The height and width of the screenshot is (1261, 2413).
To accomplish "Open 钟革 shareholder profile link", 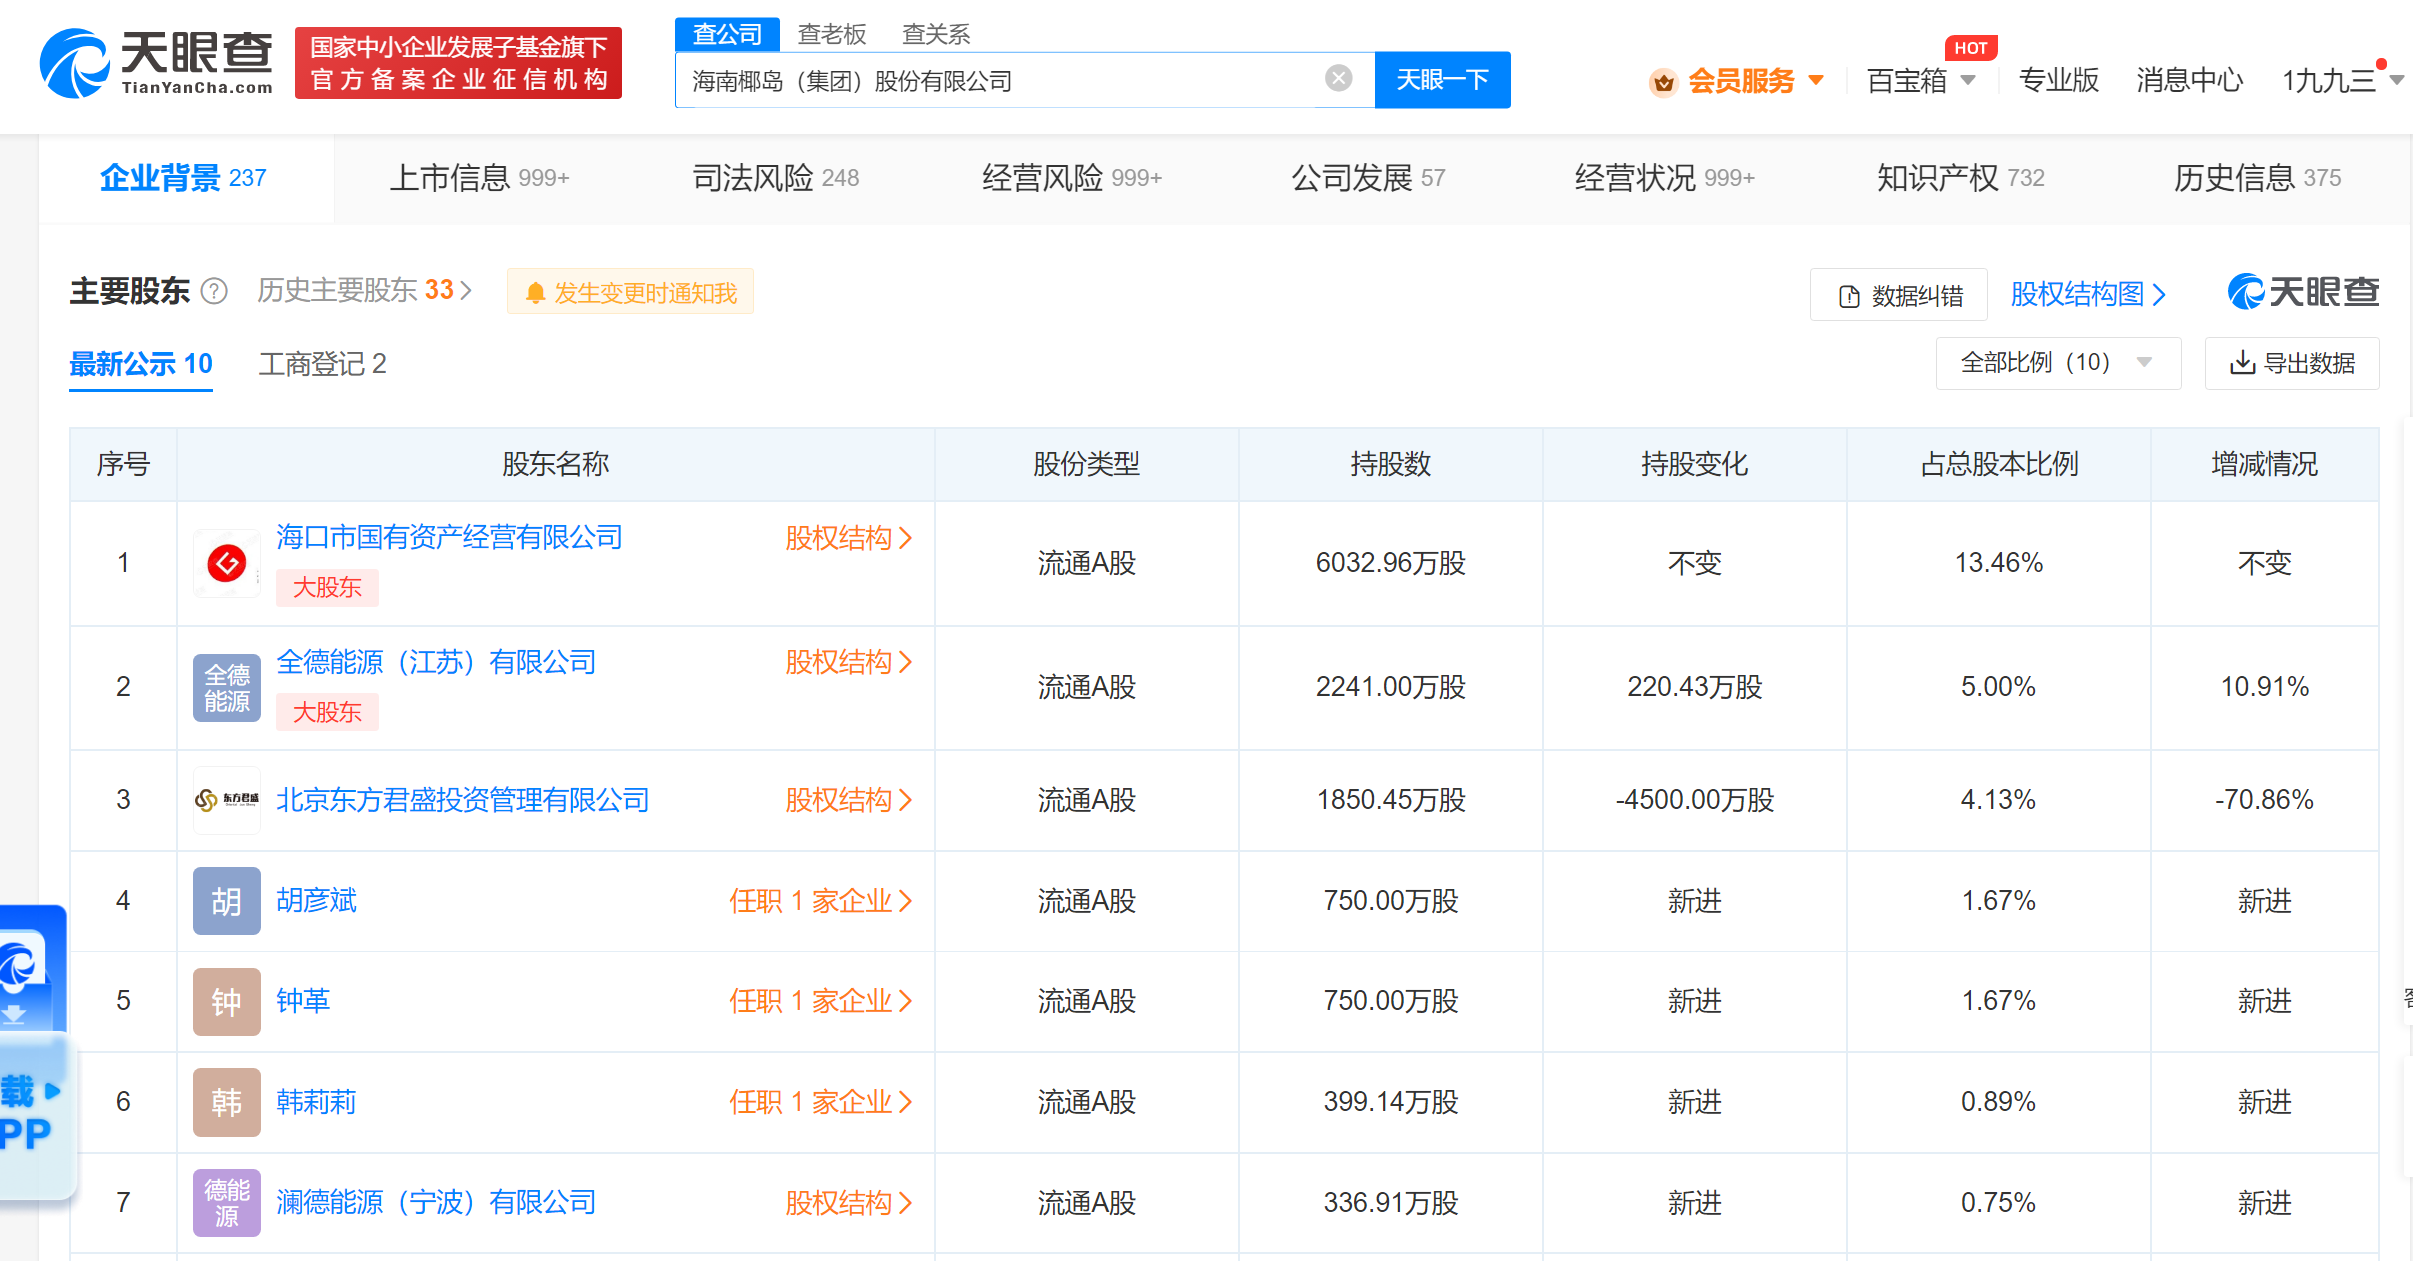I will point(303,1001).
